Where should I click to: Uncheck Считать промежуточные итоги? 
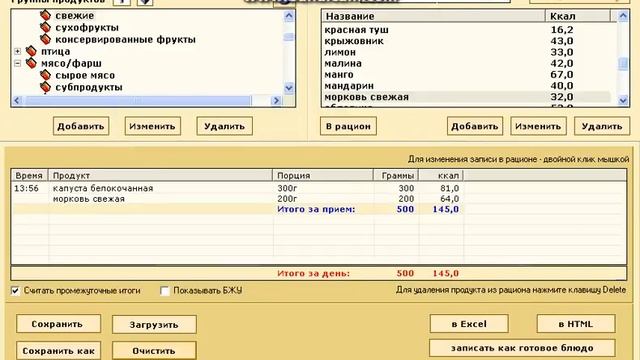[15, 291]
